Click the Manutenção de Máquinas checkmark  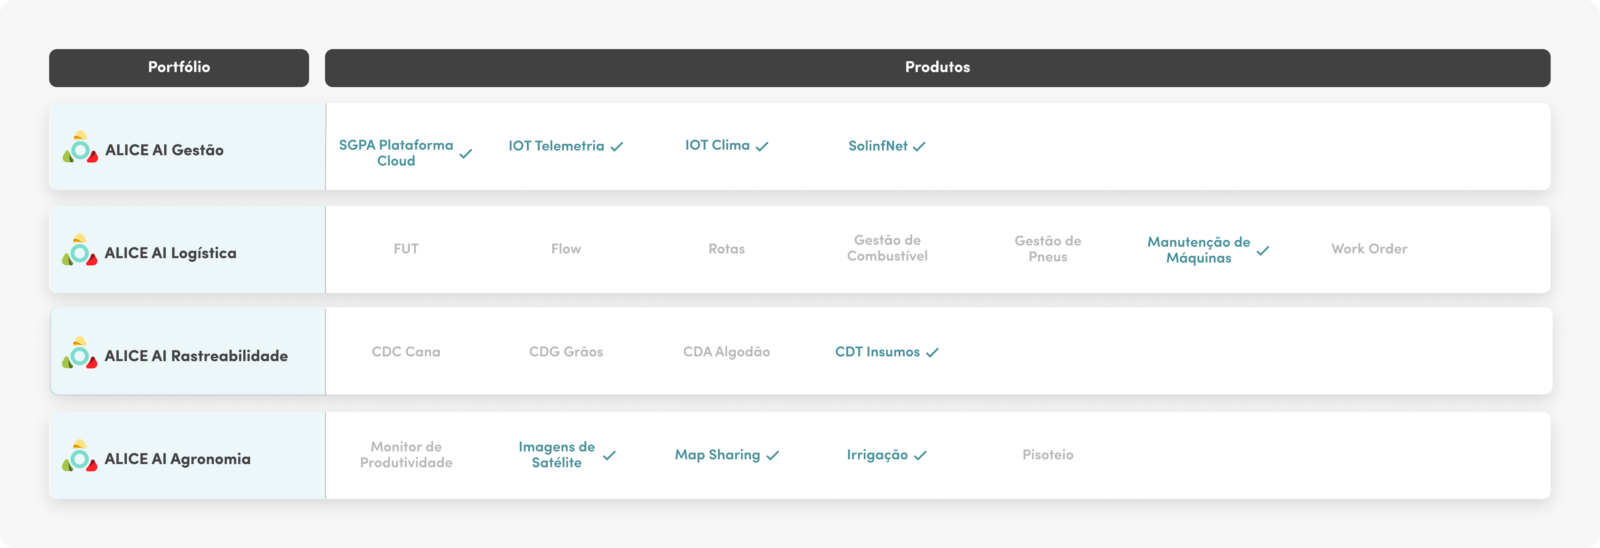1263,251
